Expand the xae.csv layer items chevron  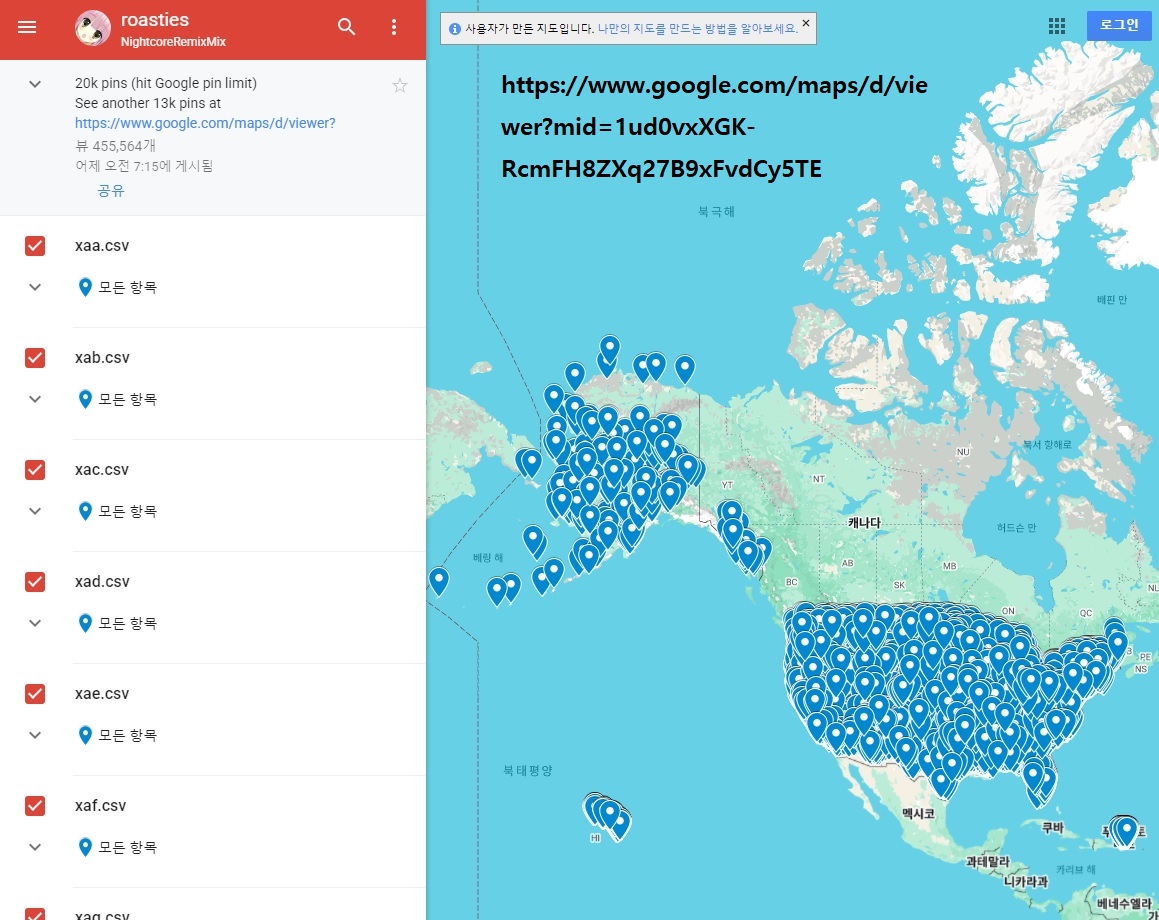[35, 735]
